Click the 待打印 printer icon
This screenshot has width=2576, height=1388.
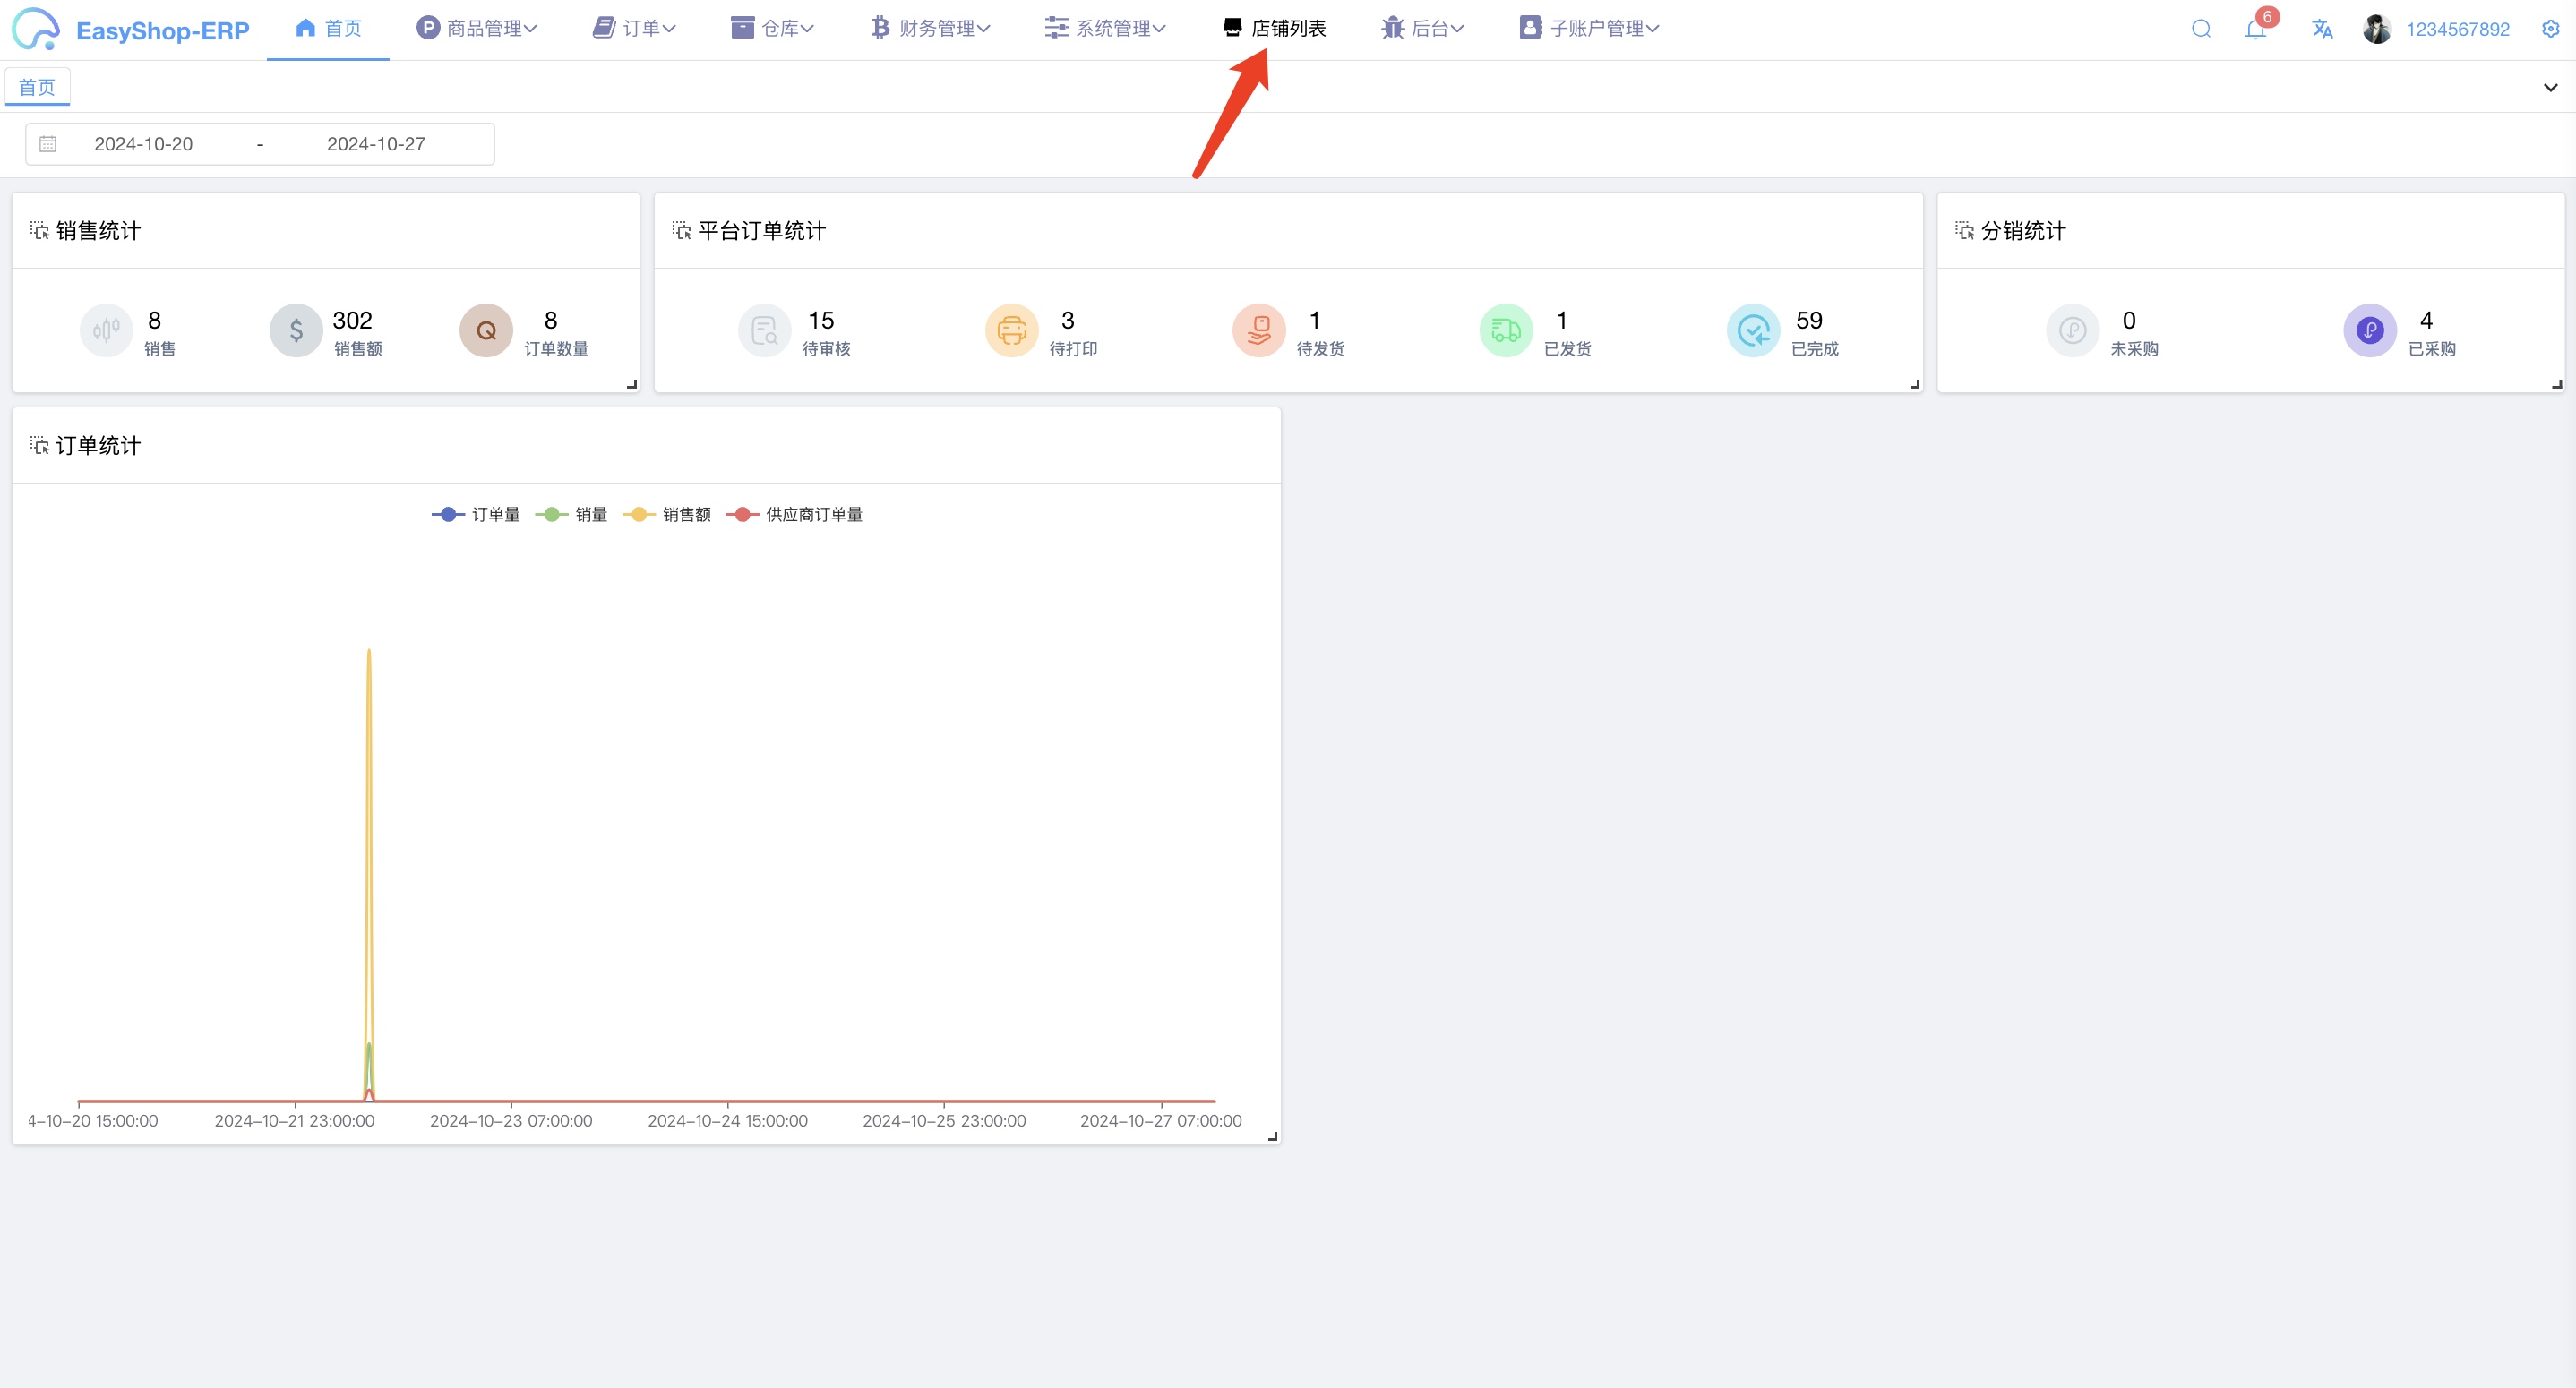(1012, 330)
